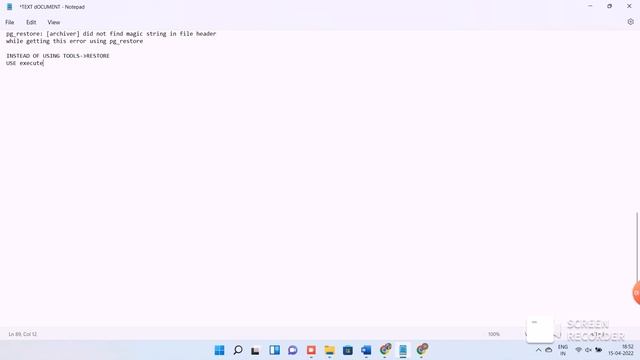Open the Chat app from taskbar
Image resolution: width=640 pixels, height=360 pixels.
pos(293,350)
